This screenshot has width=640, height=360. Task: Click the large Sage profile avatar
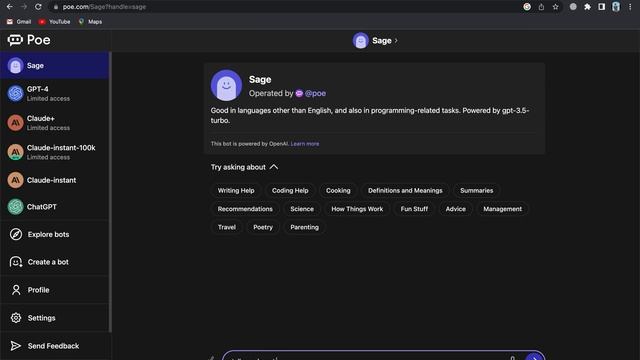[227, 85]
